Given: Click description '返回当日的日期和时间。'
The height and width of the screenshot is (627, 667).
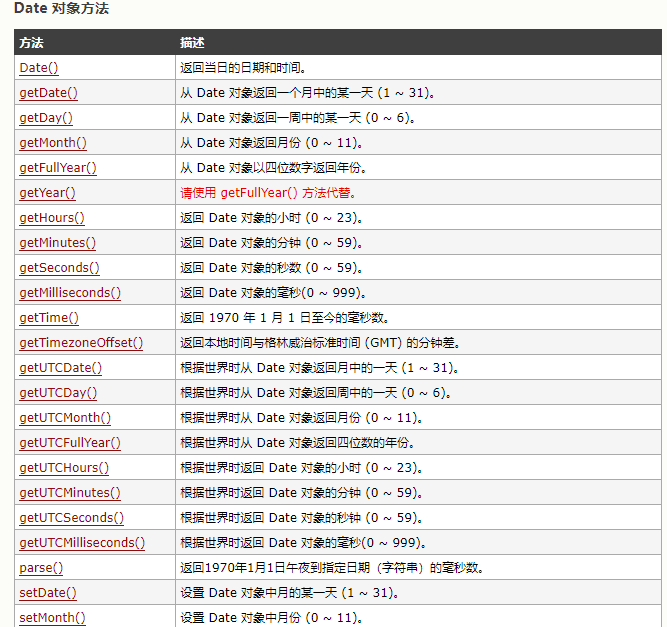Looking at the screenshot, I should tap(243, 68).
